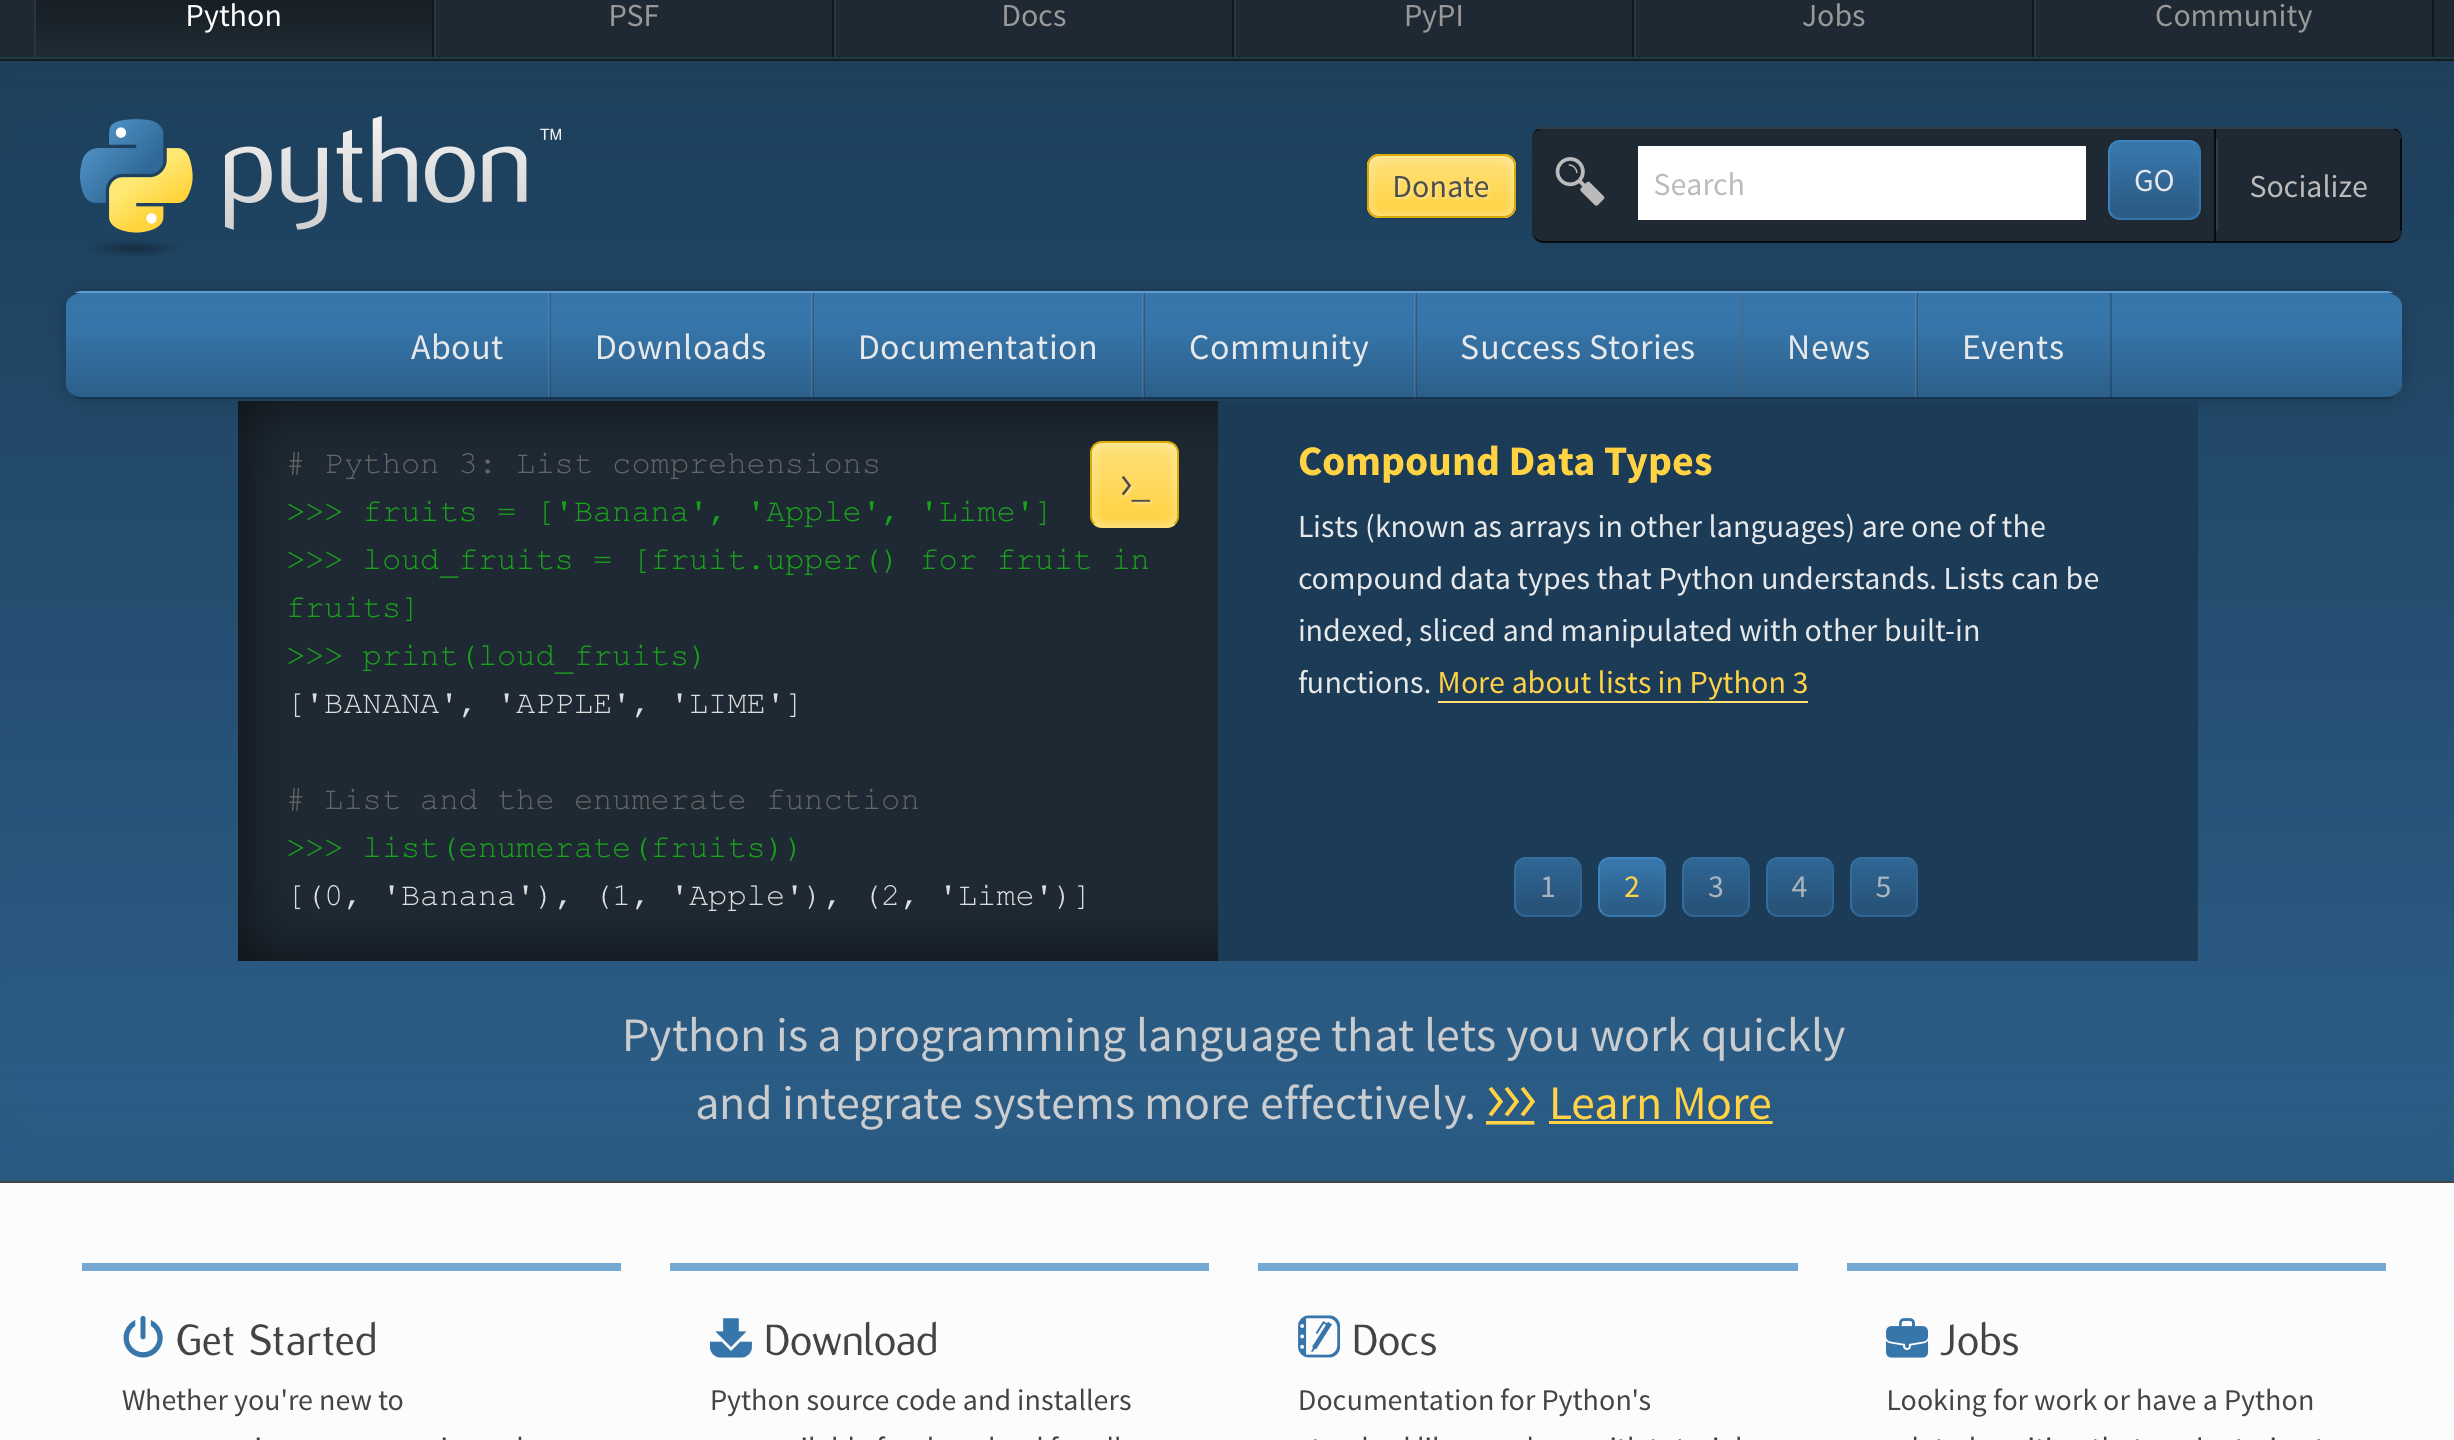Follow the Learn More link
This screenshot has height=1440, width=2454.
click(1661, 1104)
